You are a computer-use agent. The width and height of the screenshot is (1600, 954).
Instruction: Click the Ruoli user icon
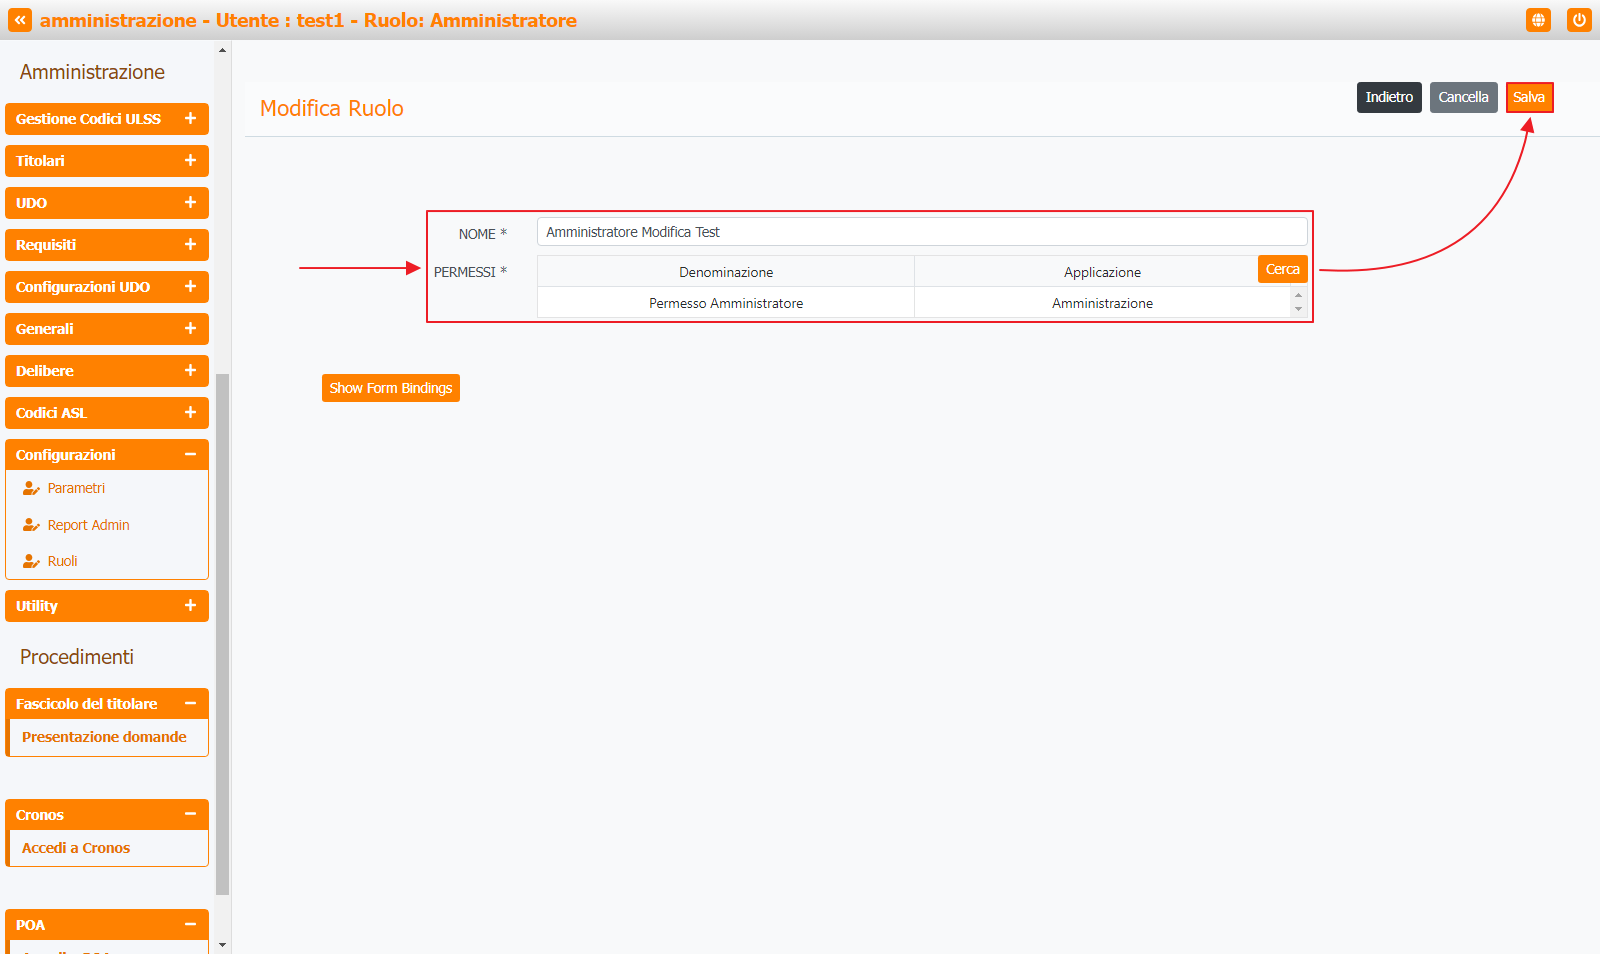coord(31,561)
